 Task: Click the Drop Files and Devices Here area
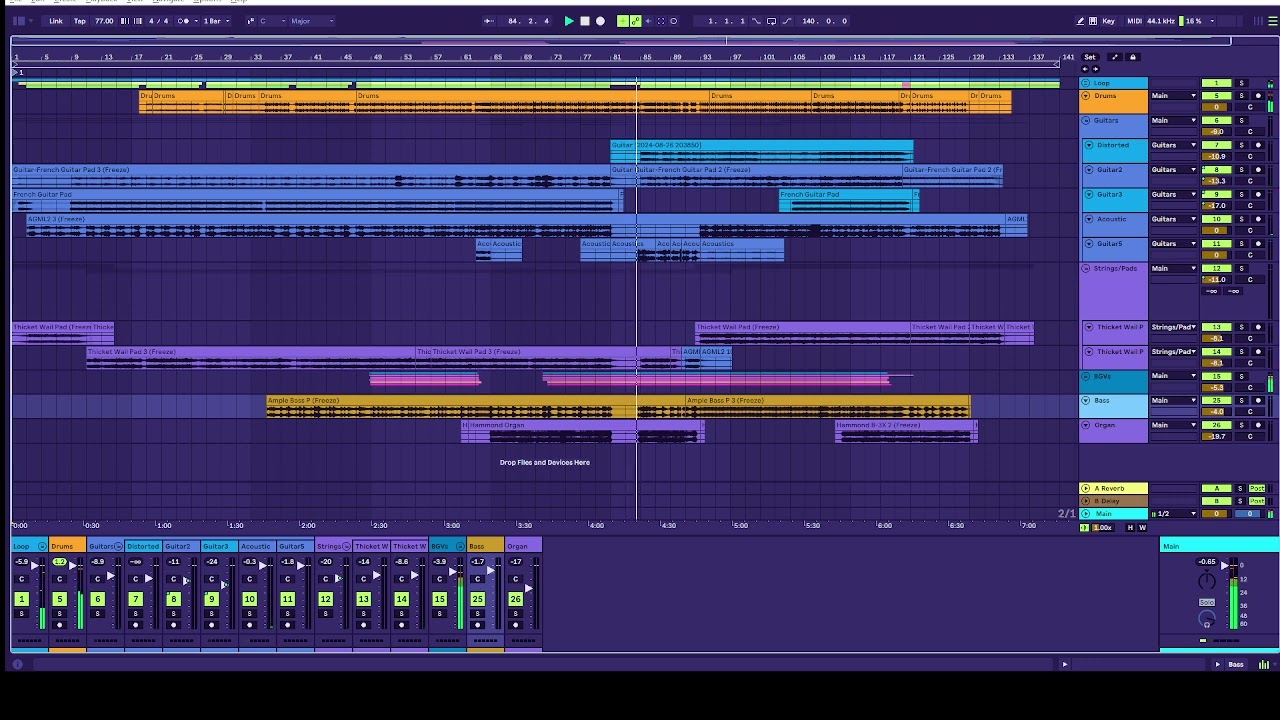coord(545,462)
